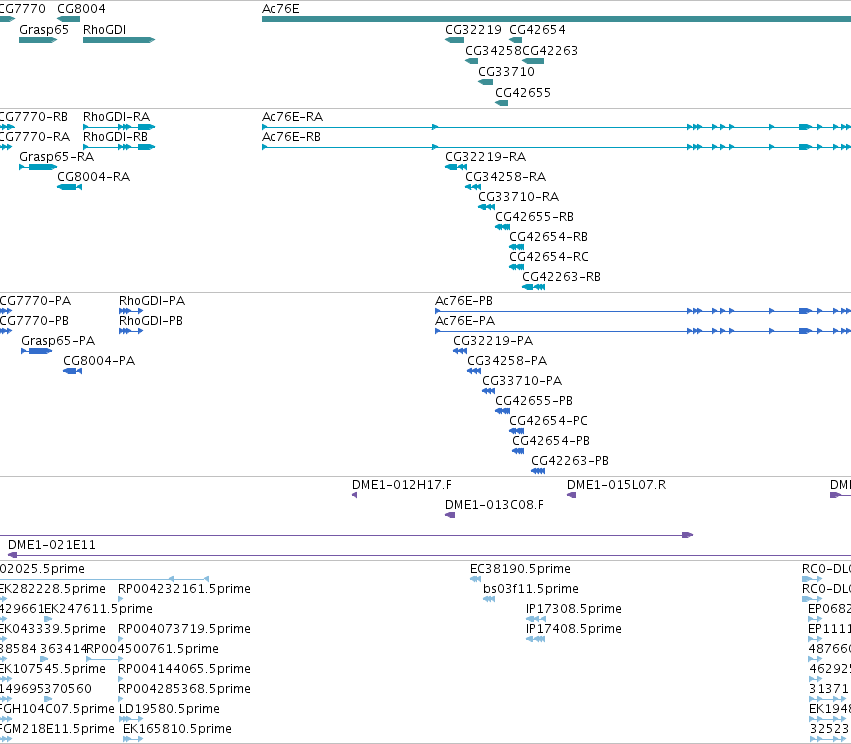The image size is (851, 744).
Task: Select CDS label Grasp65-PA
Action: 58,341
